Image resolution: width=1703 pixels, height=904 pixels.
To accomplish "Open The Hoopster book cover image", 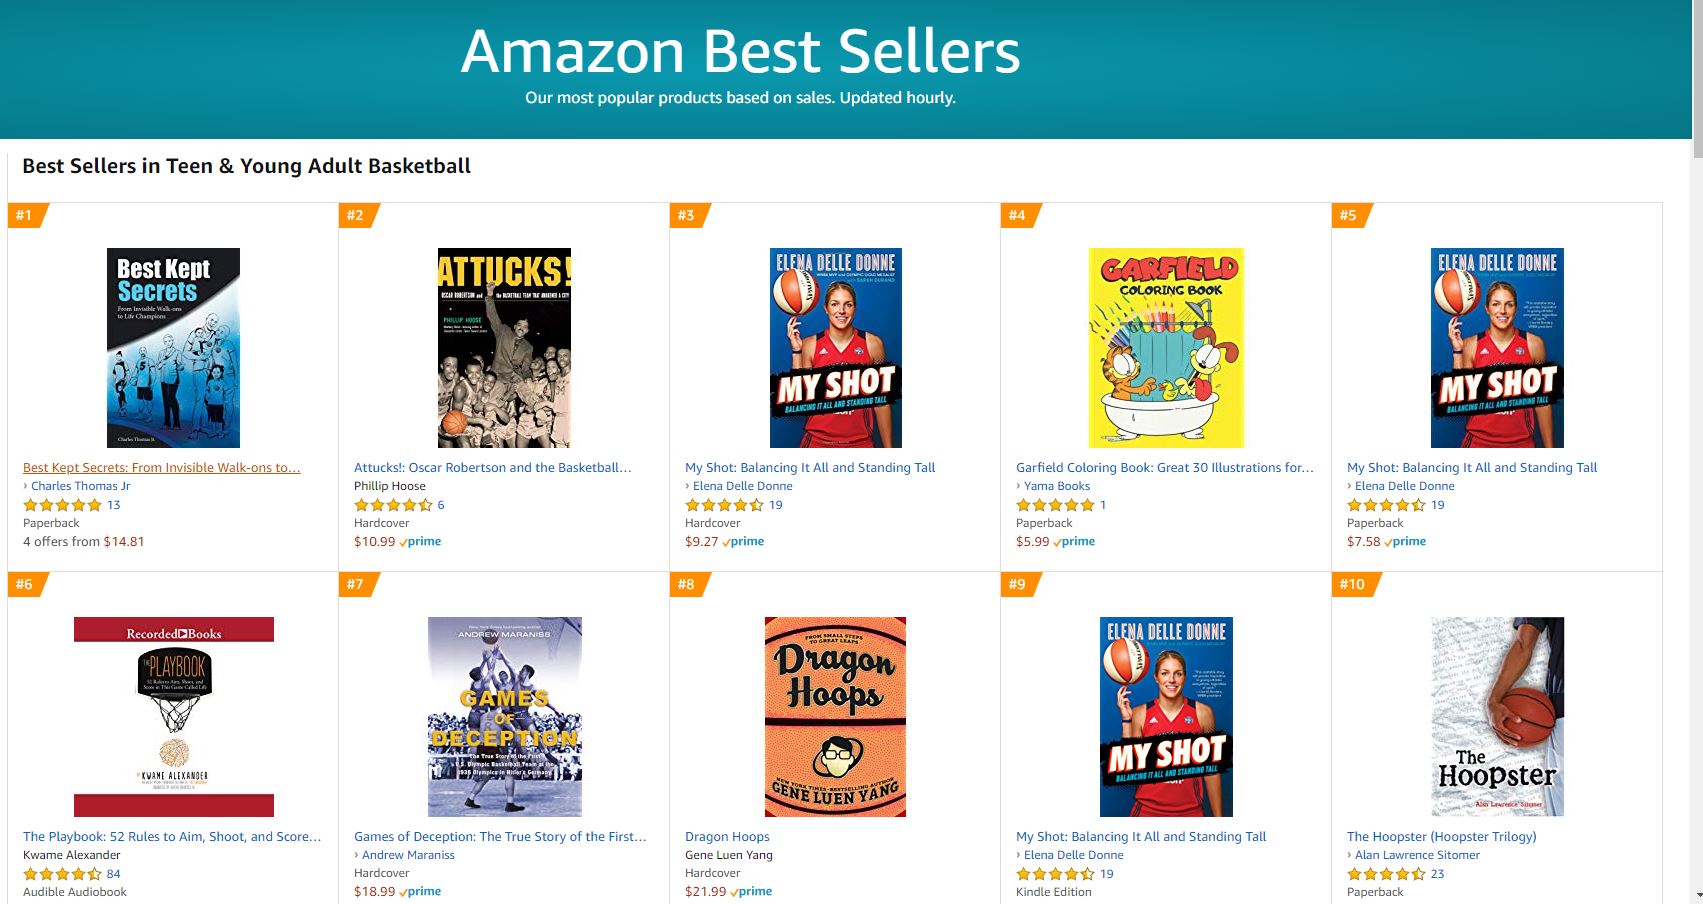I will [x=1497, y=716].
